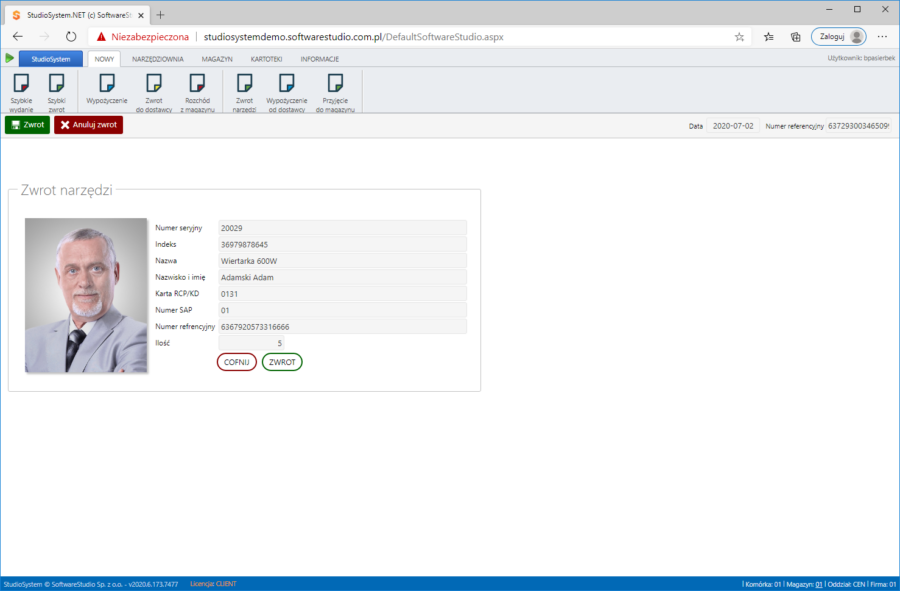Screen dimensions: 900x591
Task: Click the toolbar Numer referencyjny field
Action: tap(859, 126)
